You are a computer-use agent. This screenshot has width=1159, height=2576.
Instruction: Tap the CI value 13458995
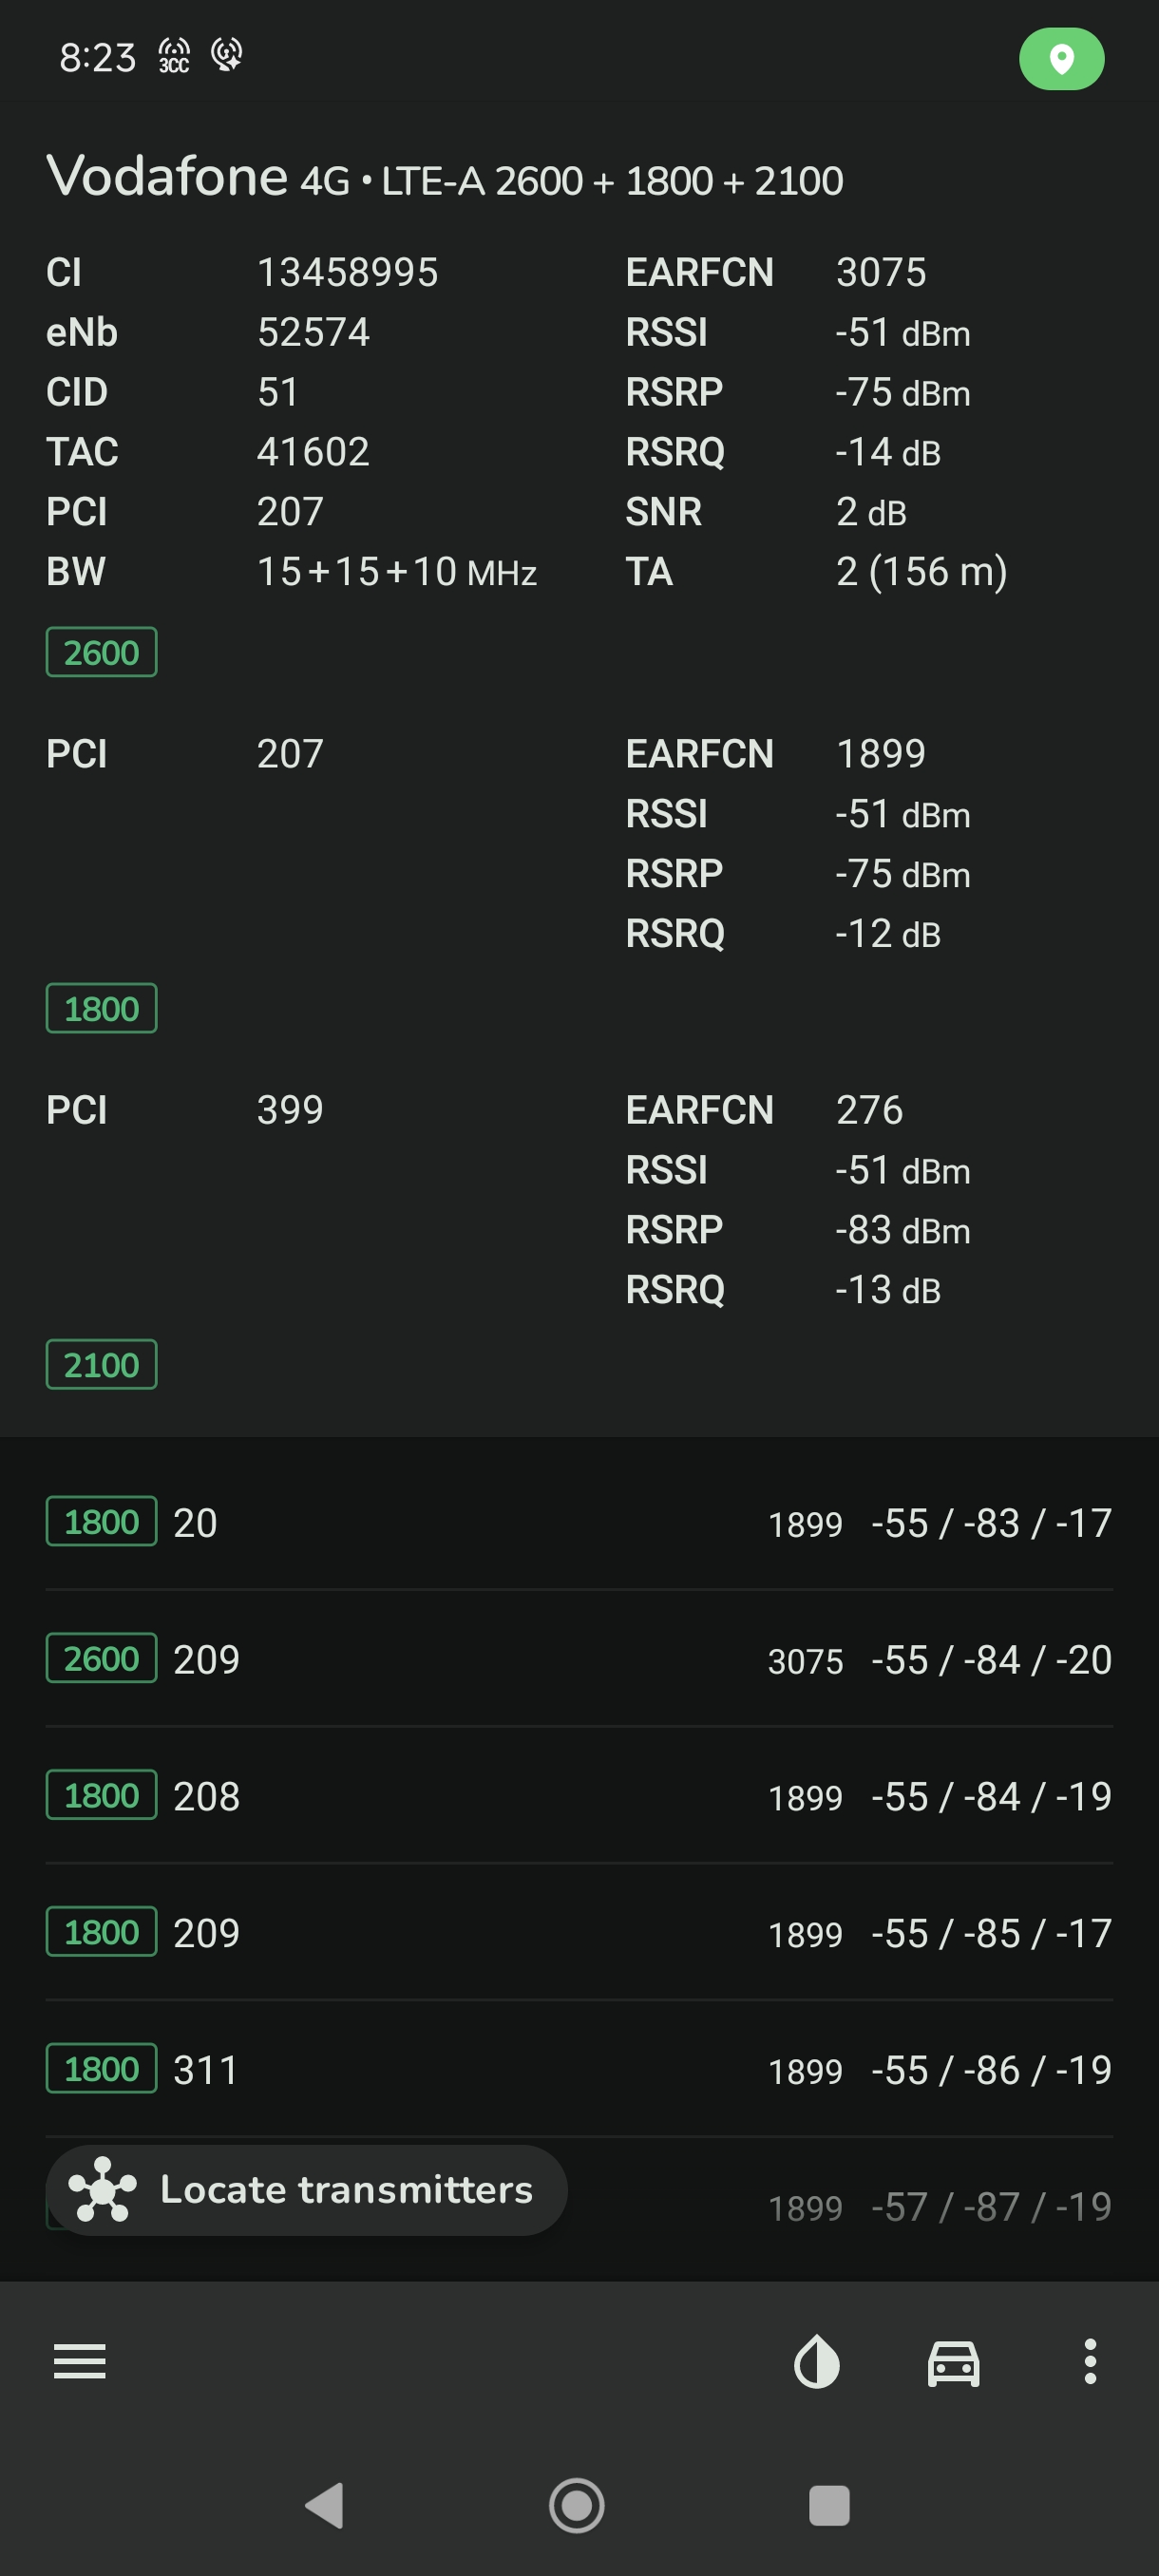[x=347, y=272]
